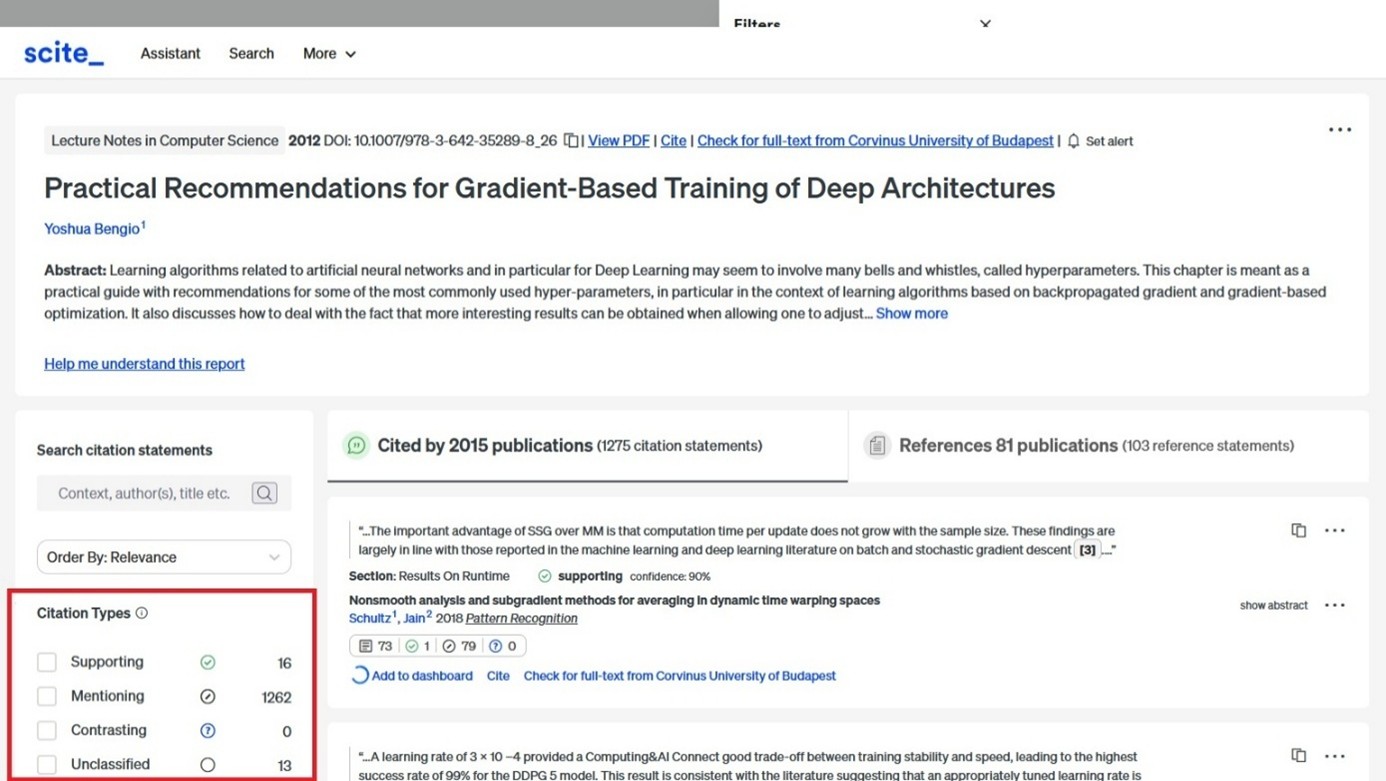Open the Order By: Relevance dropdown
Screen dimensions: 1386x781
[x=164, y=557]
